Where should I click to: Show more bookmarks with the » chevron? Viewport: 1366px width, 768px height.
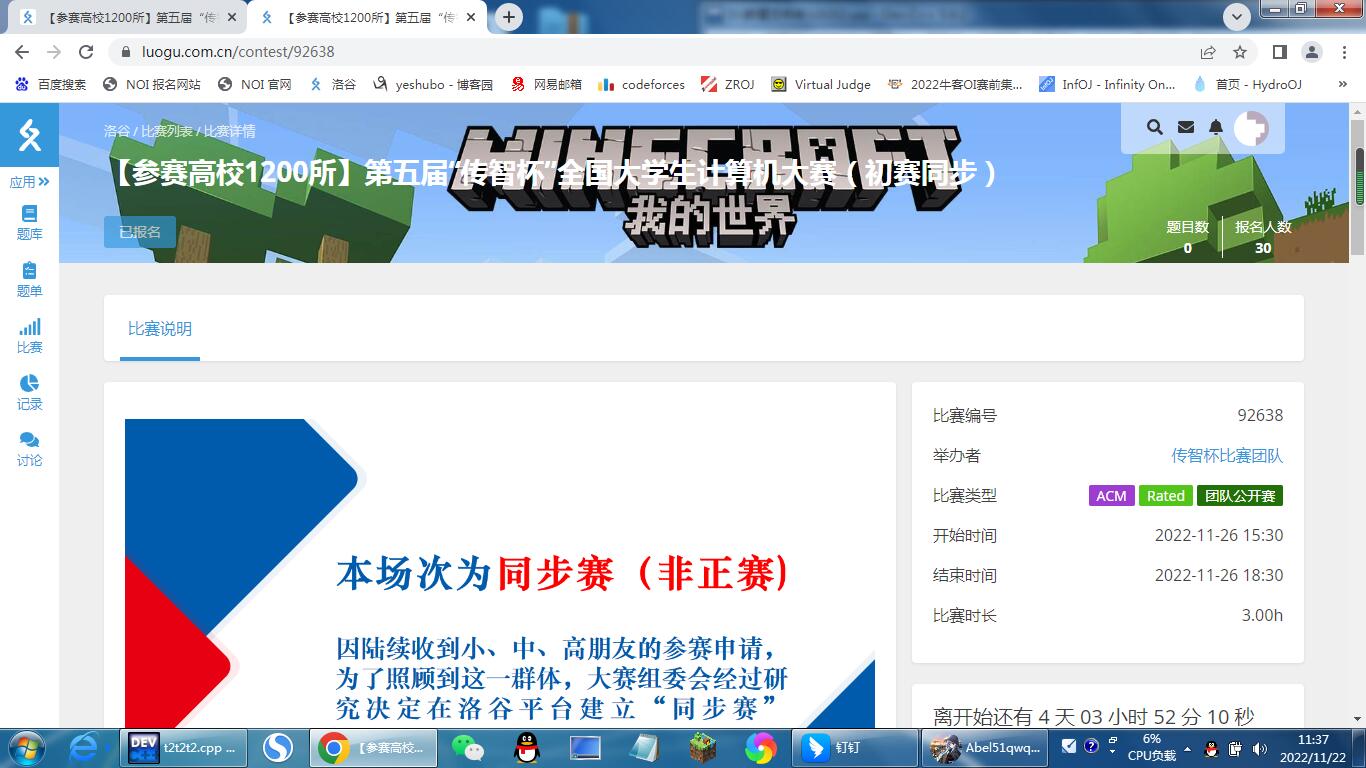coord(1342,85)
